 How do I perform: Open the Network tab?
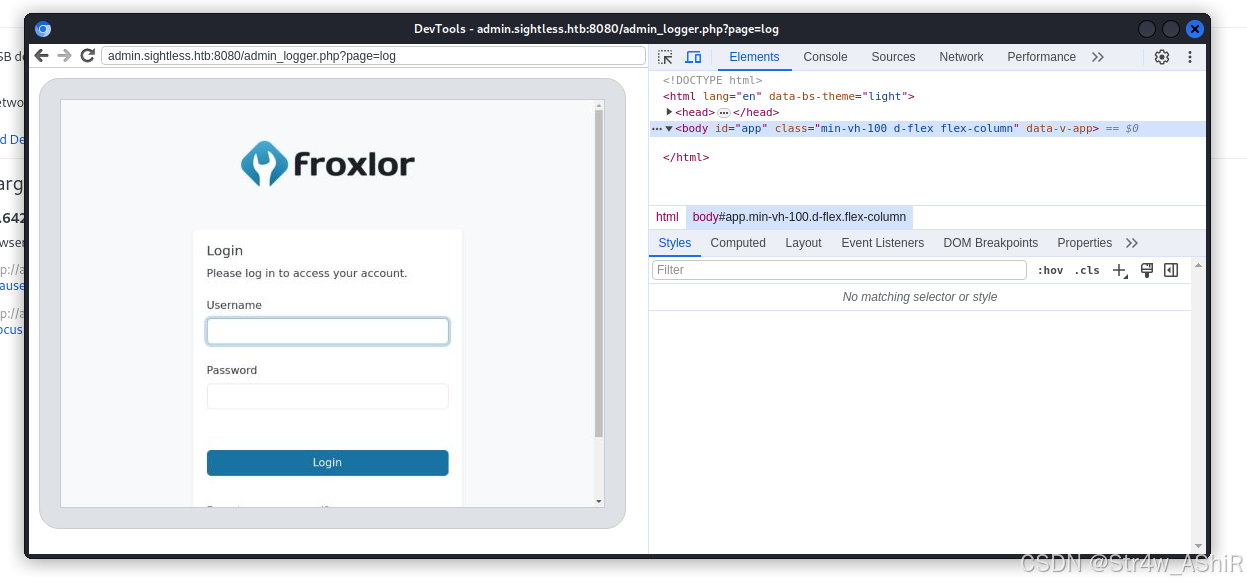click(x=961, y=57)
